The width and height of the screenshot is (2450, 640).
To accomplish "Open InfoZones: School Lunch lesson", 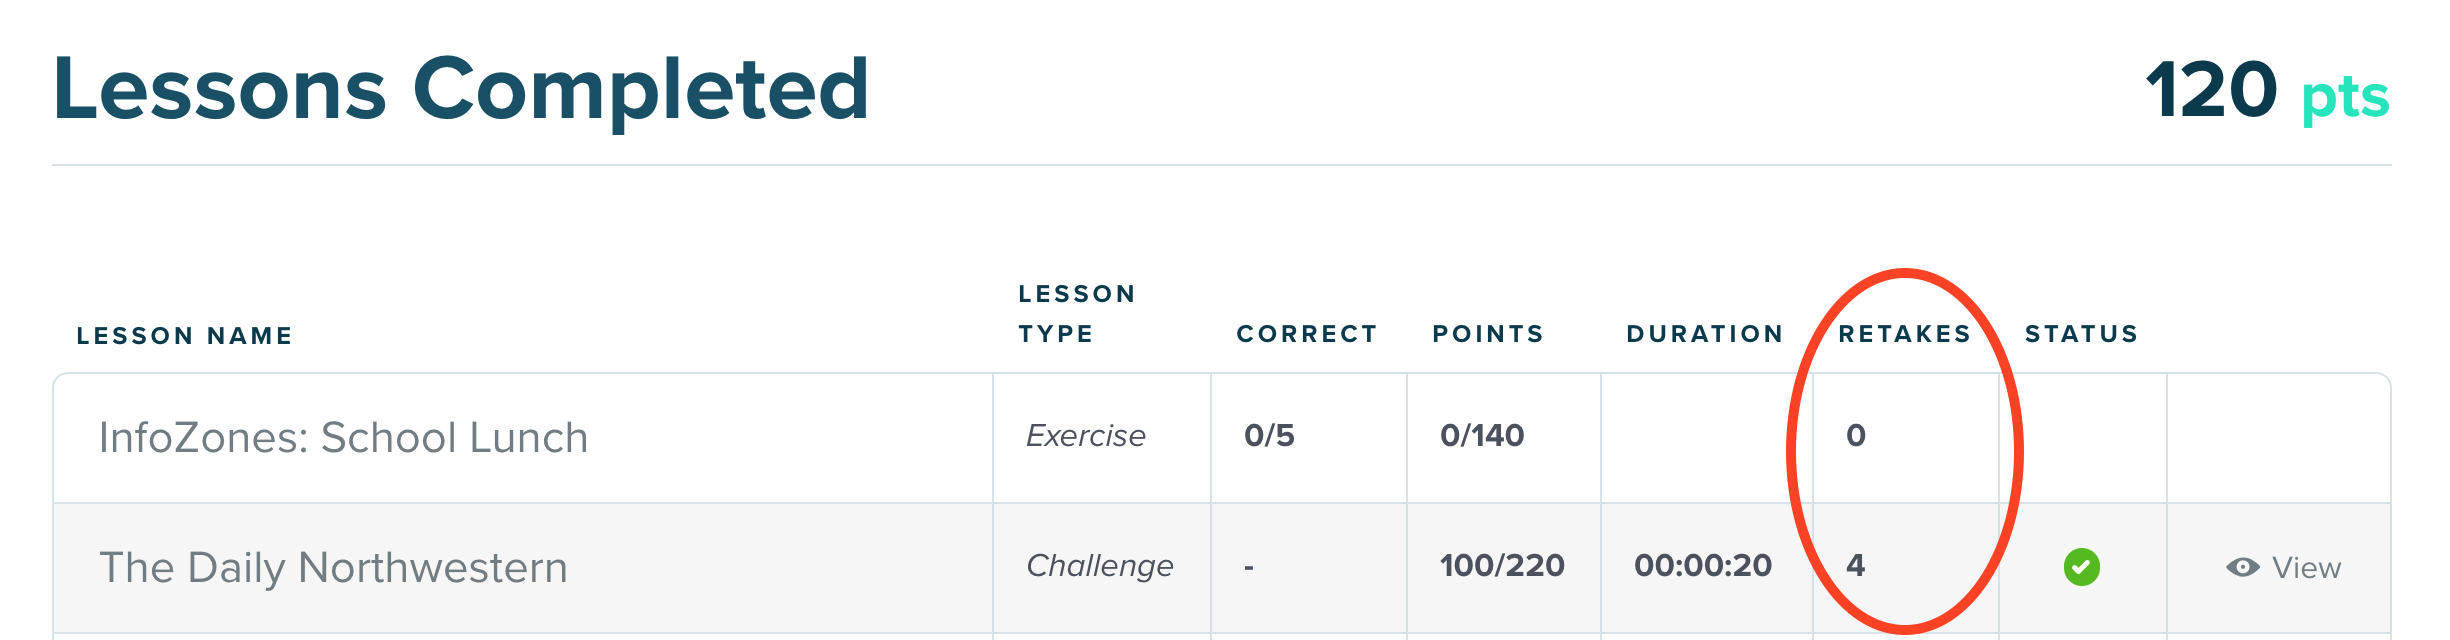I will (x=343, y=437).
